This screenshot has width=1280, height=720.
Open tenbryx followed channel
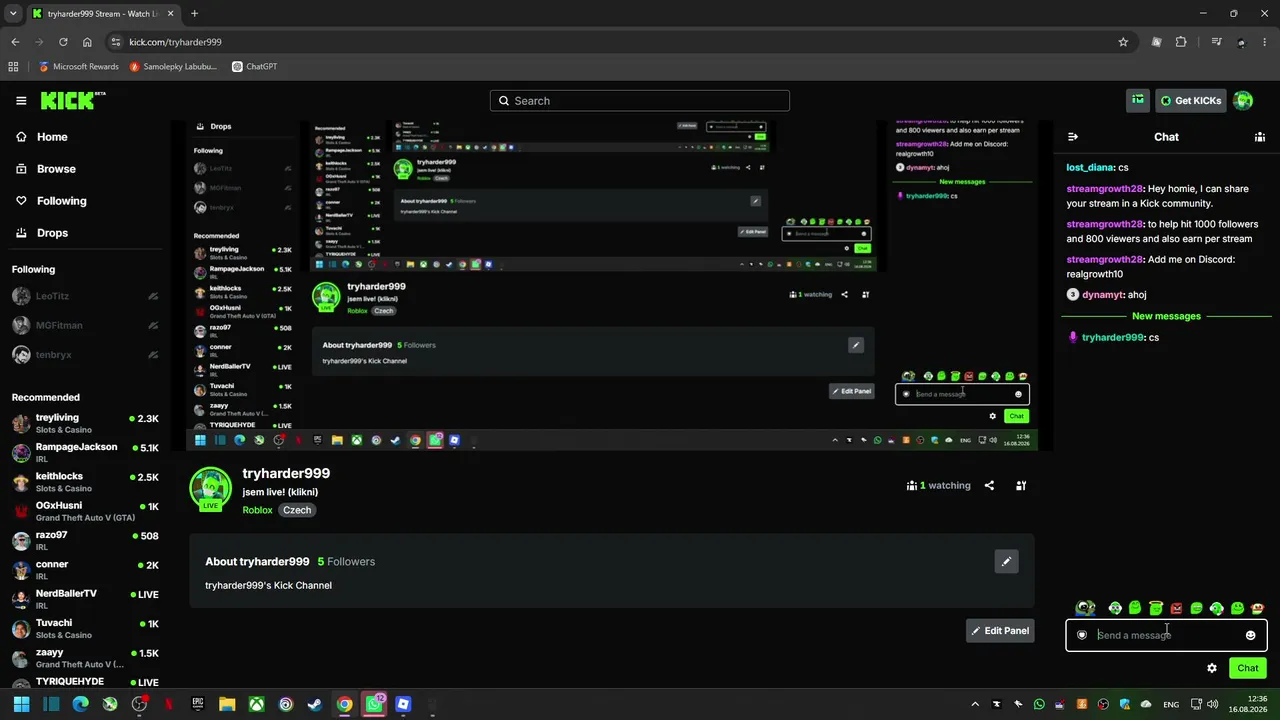click(x=84, y=355)
